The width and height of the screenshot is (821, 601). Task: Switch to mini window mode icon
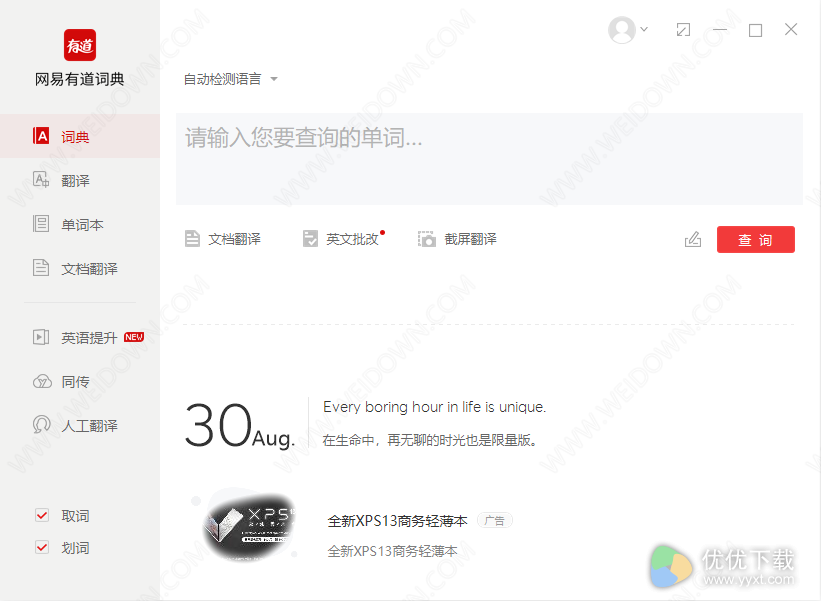click(683, 30)
